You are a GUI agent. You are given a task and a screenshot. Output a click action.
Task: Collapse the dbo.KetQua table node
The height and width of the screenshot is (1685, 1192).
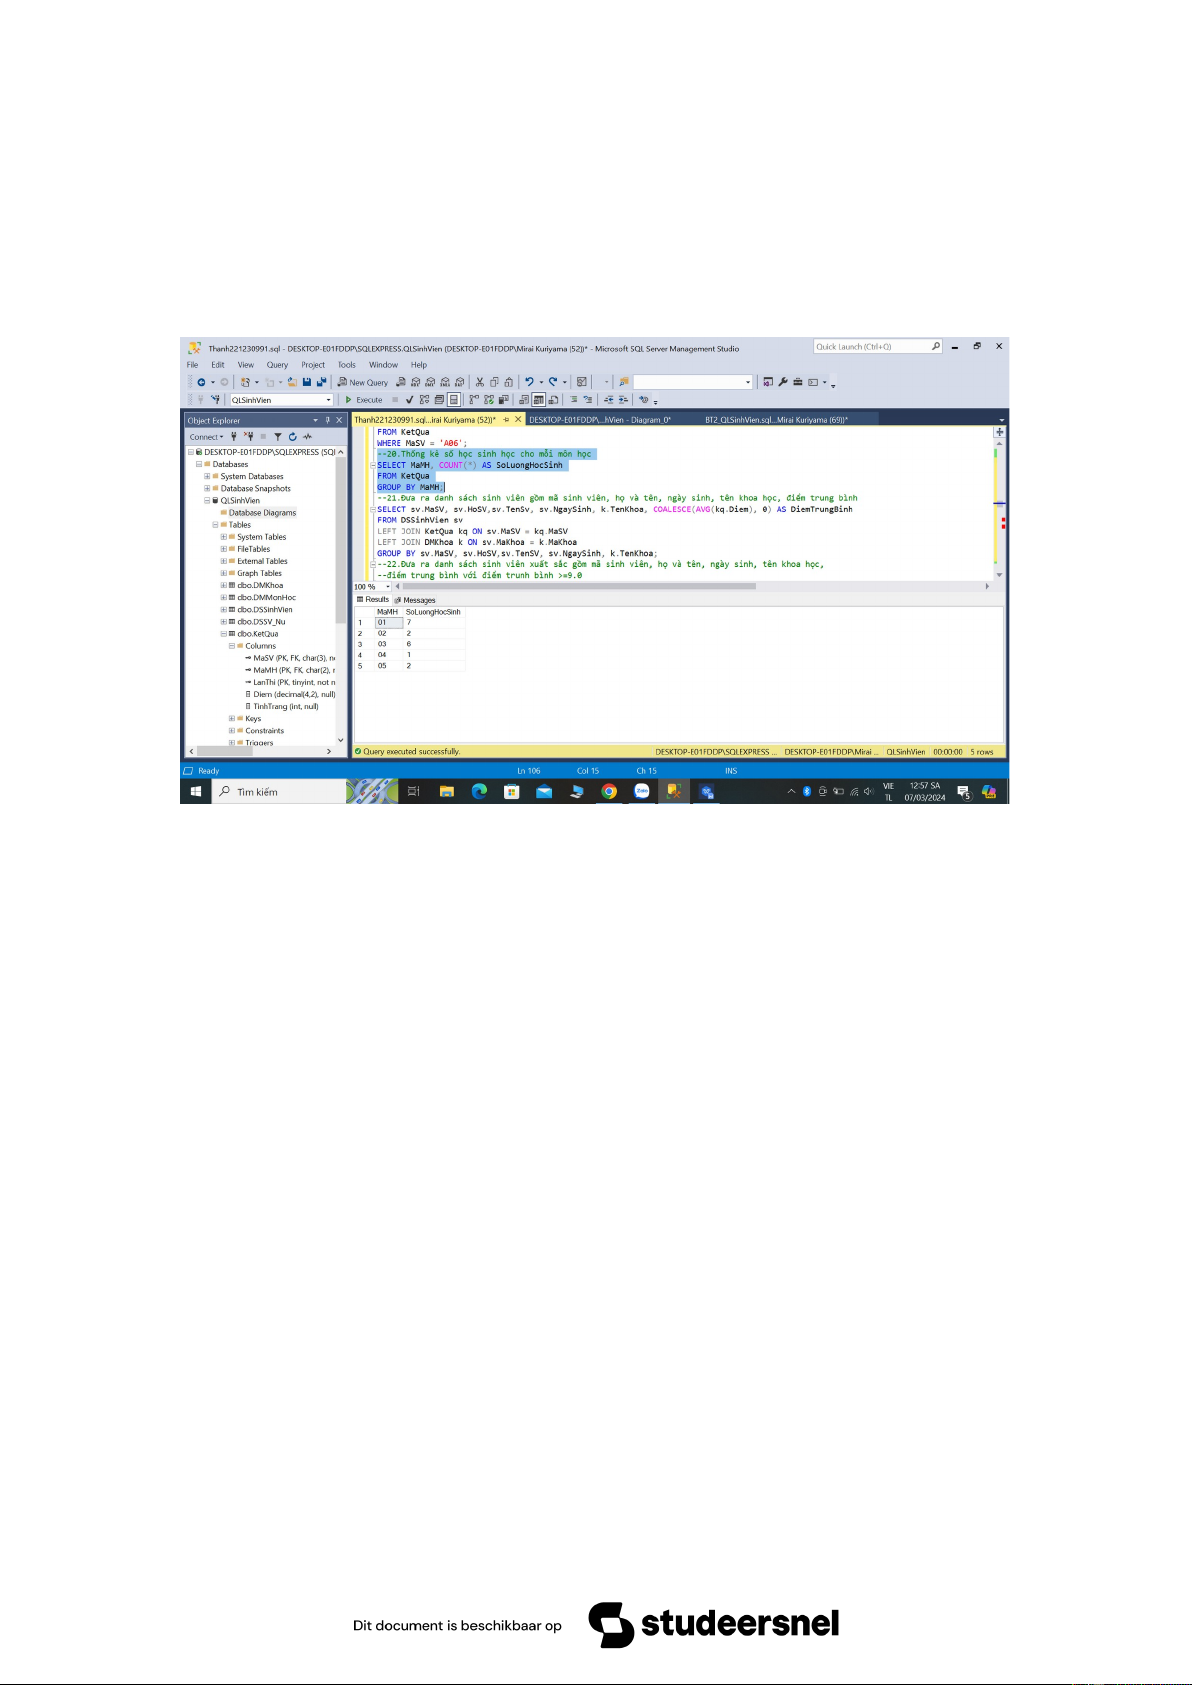(x=224, y=634)
